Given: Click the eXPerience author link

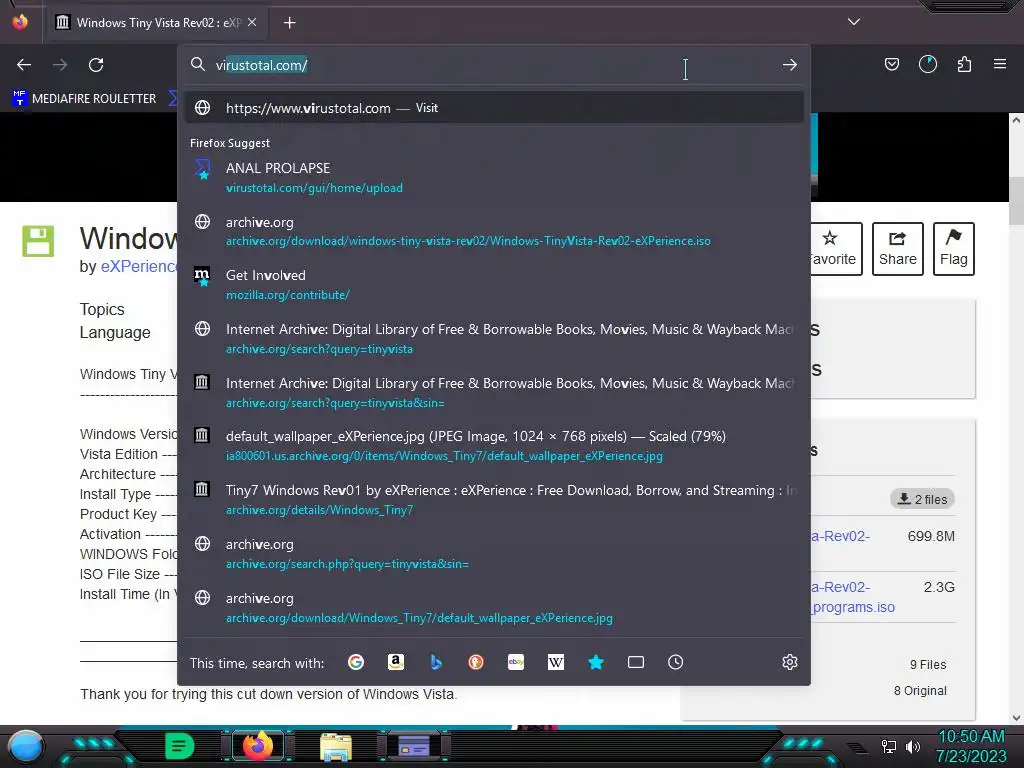Looking at the screenshot, I should click(138, 266).
